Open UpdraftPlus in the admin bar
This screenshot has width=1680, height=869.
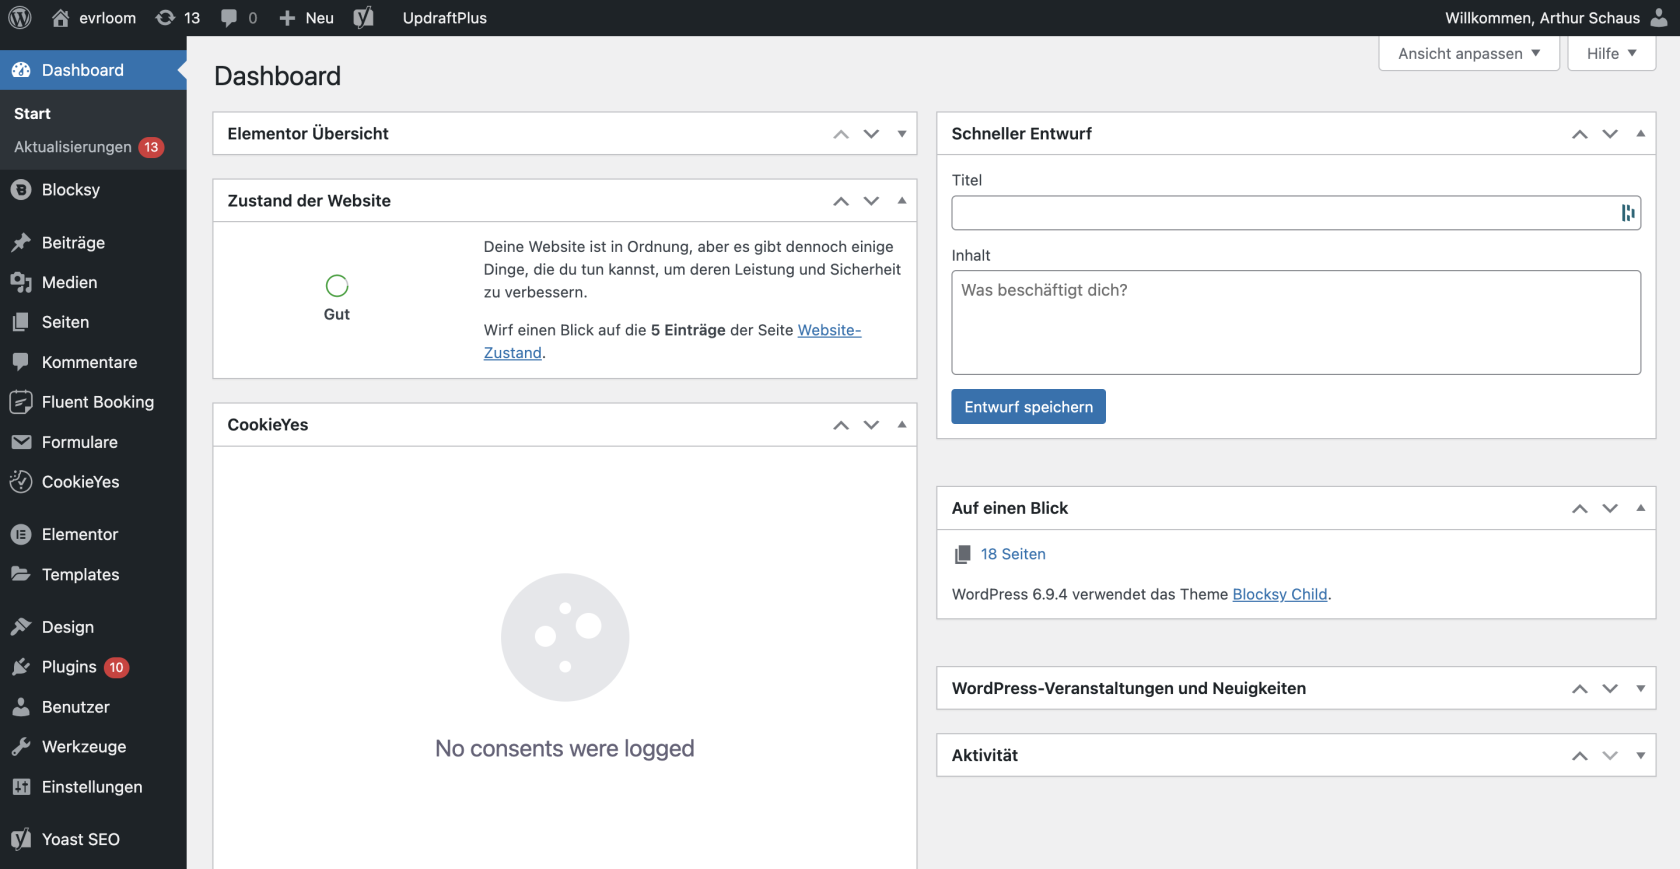click(x=445, y=18)
